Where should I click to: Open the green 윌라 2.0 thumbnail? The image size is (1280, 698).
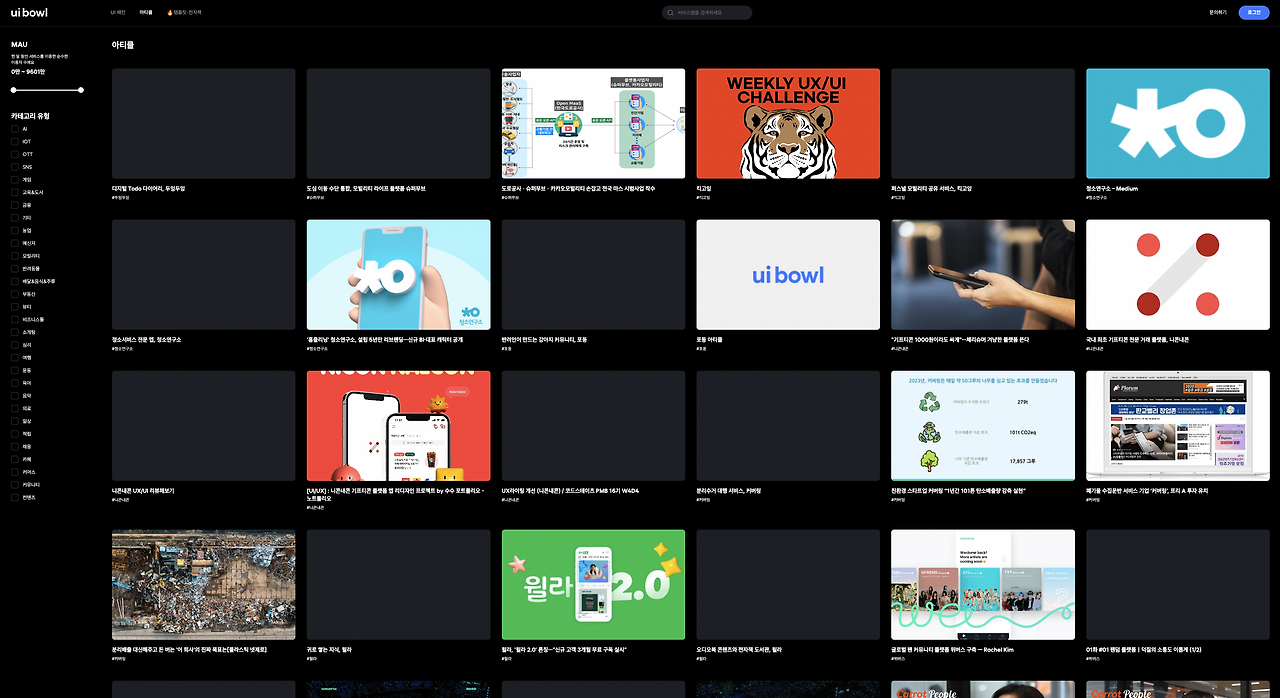pyautogui.click(x=593, y=585)
